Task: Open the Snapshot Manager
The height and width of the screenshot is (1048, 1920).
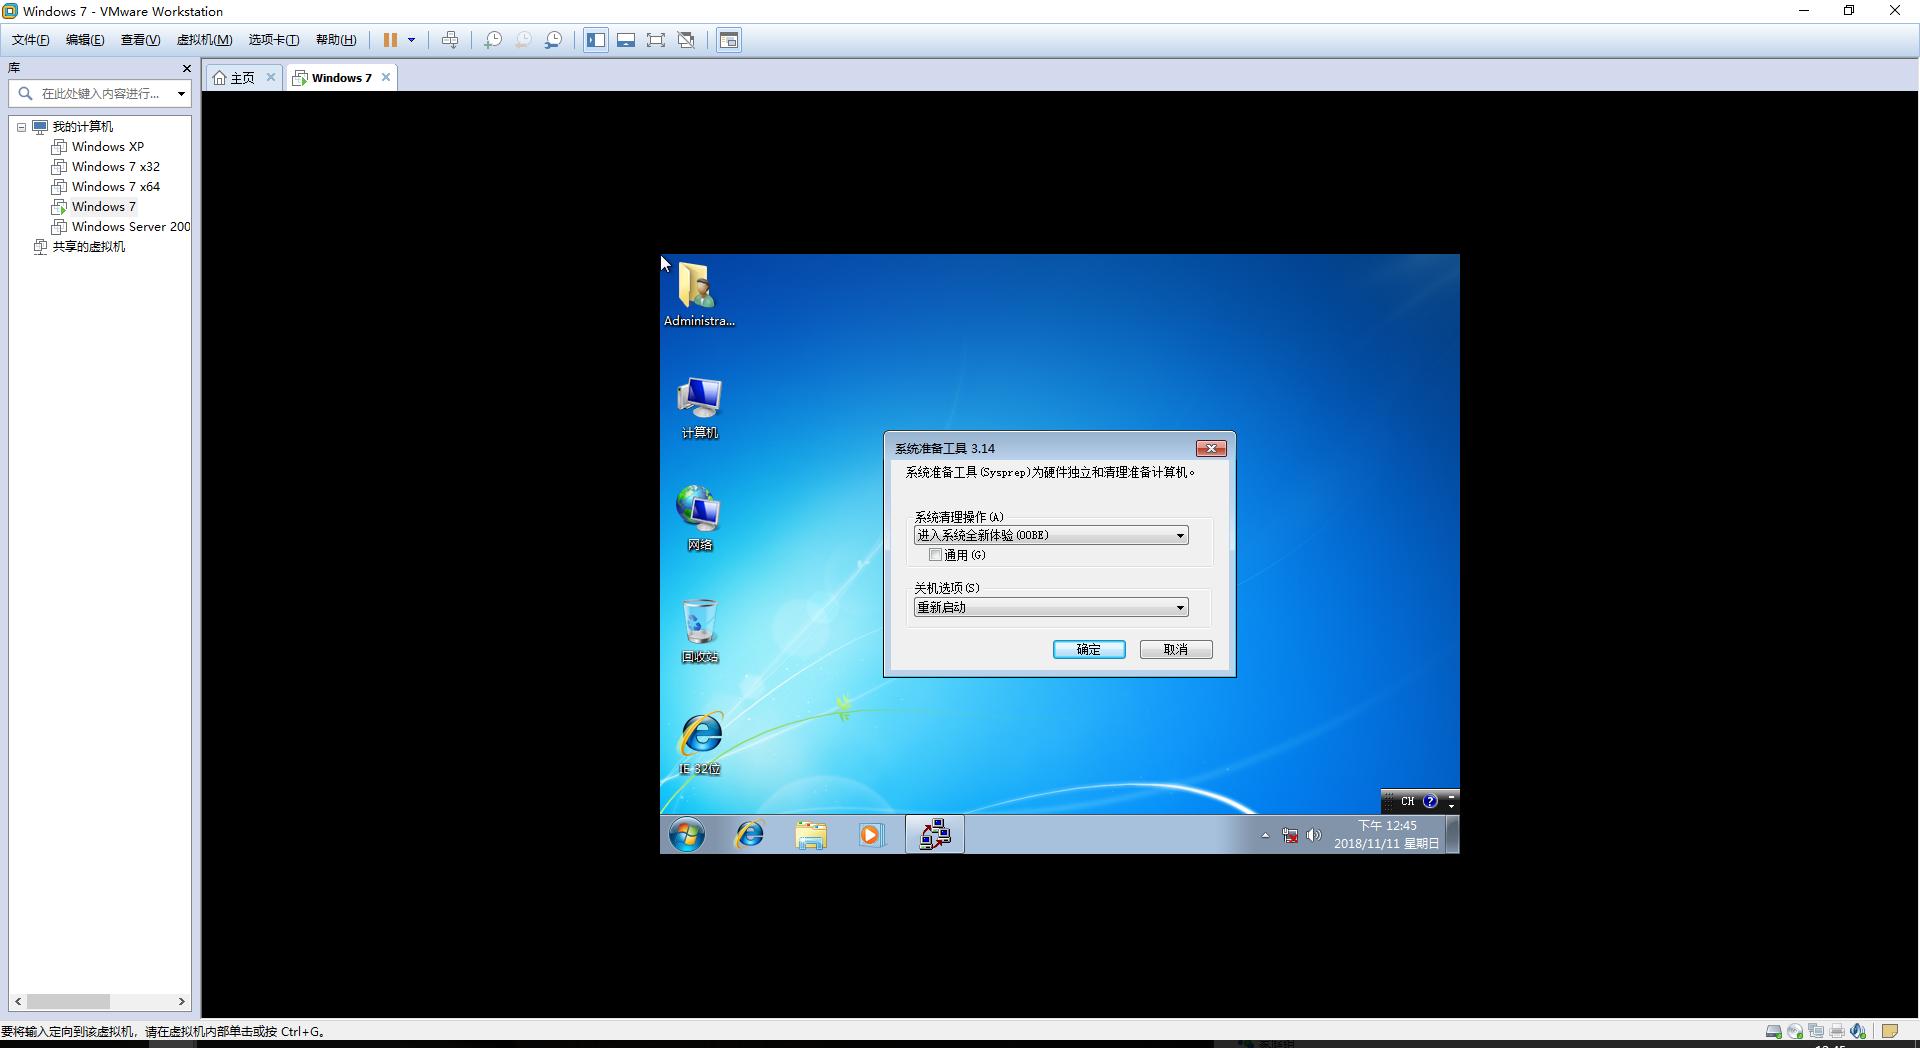Action: (553, 40)
